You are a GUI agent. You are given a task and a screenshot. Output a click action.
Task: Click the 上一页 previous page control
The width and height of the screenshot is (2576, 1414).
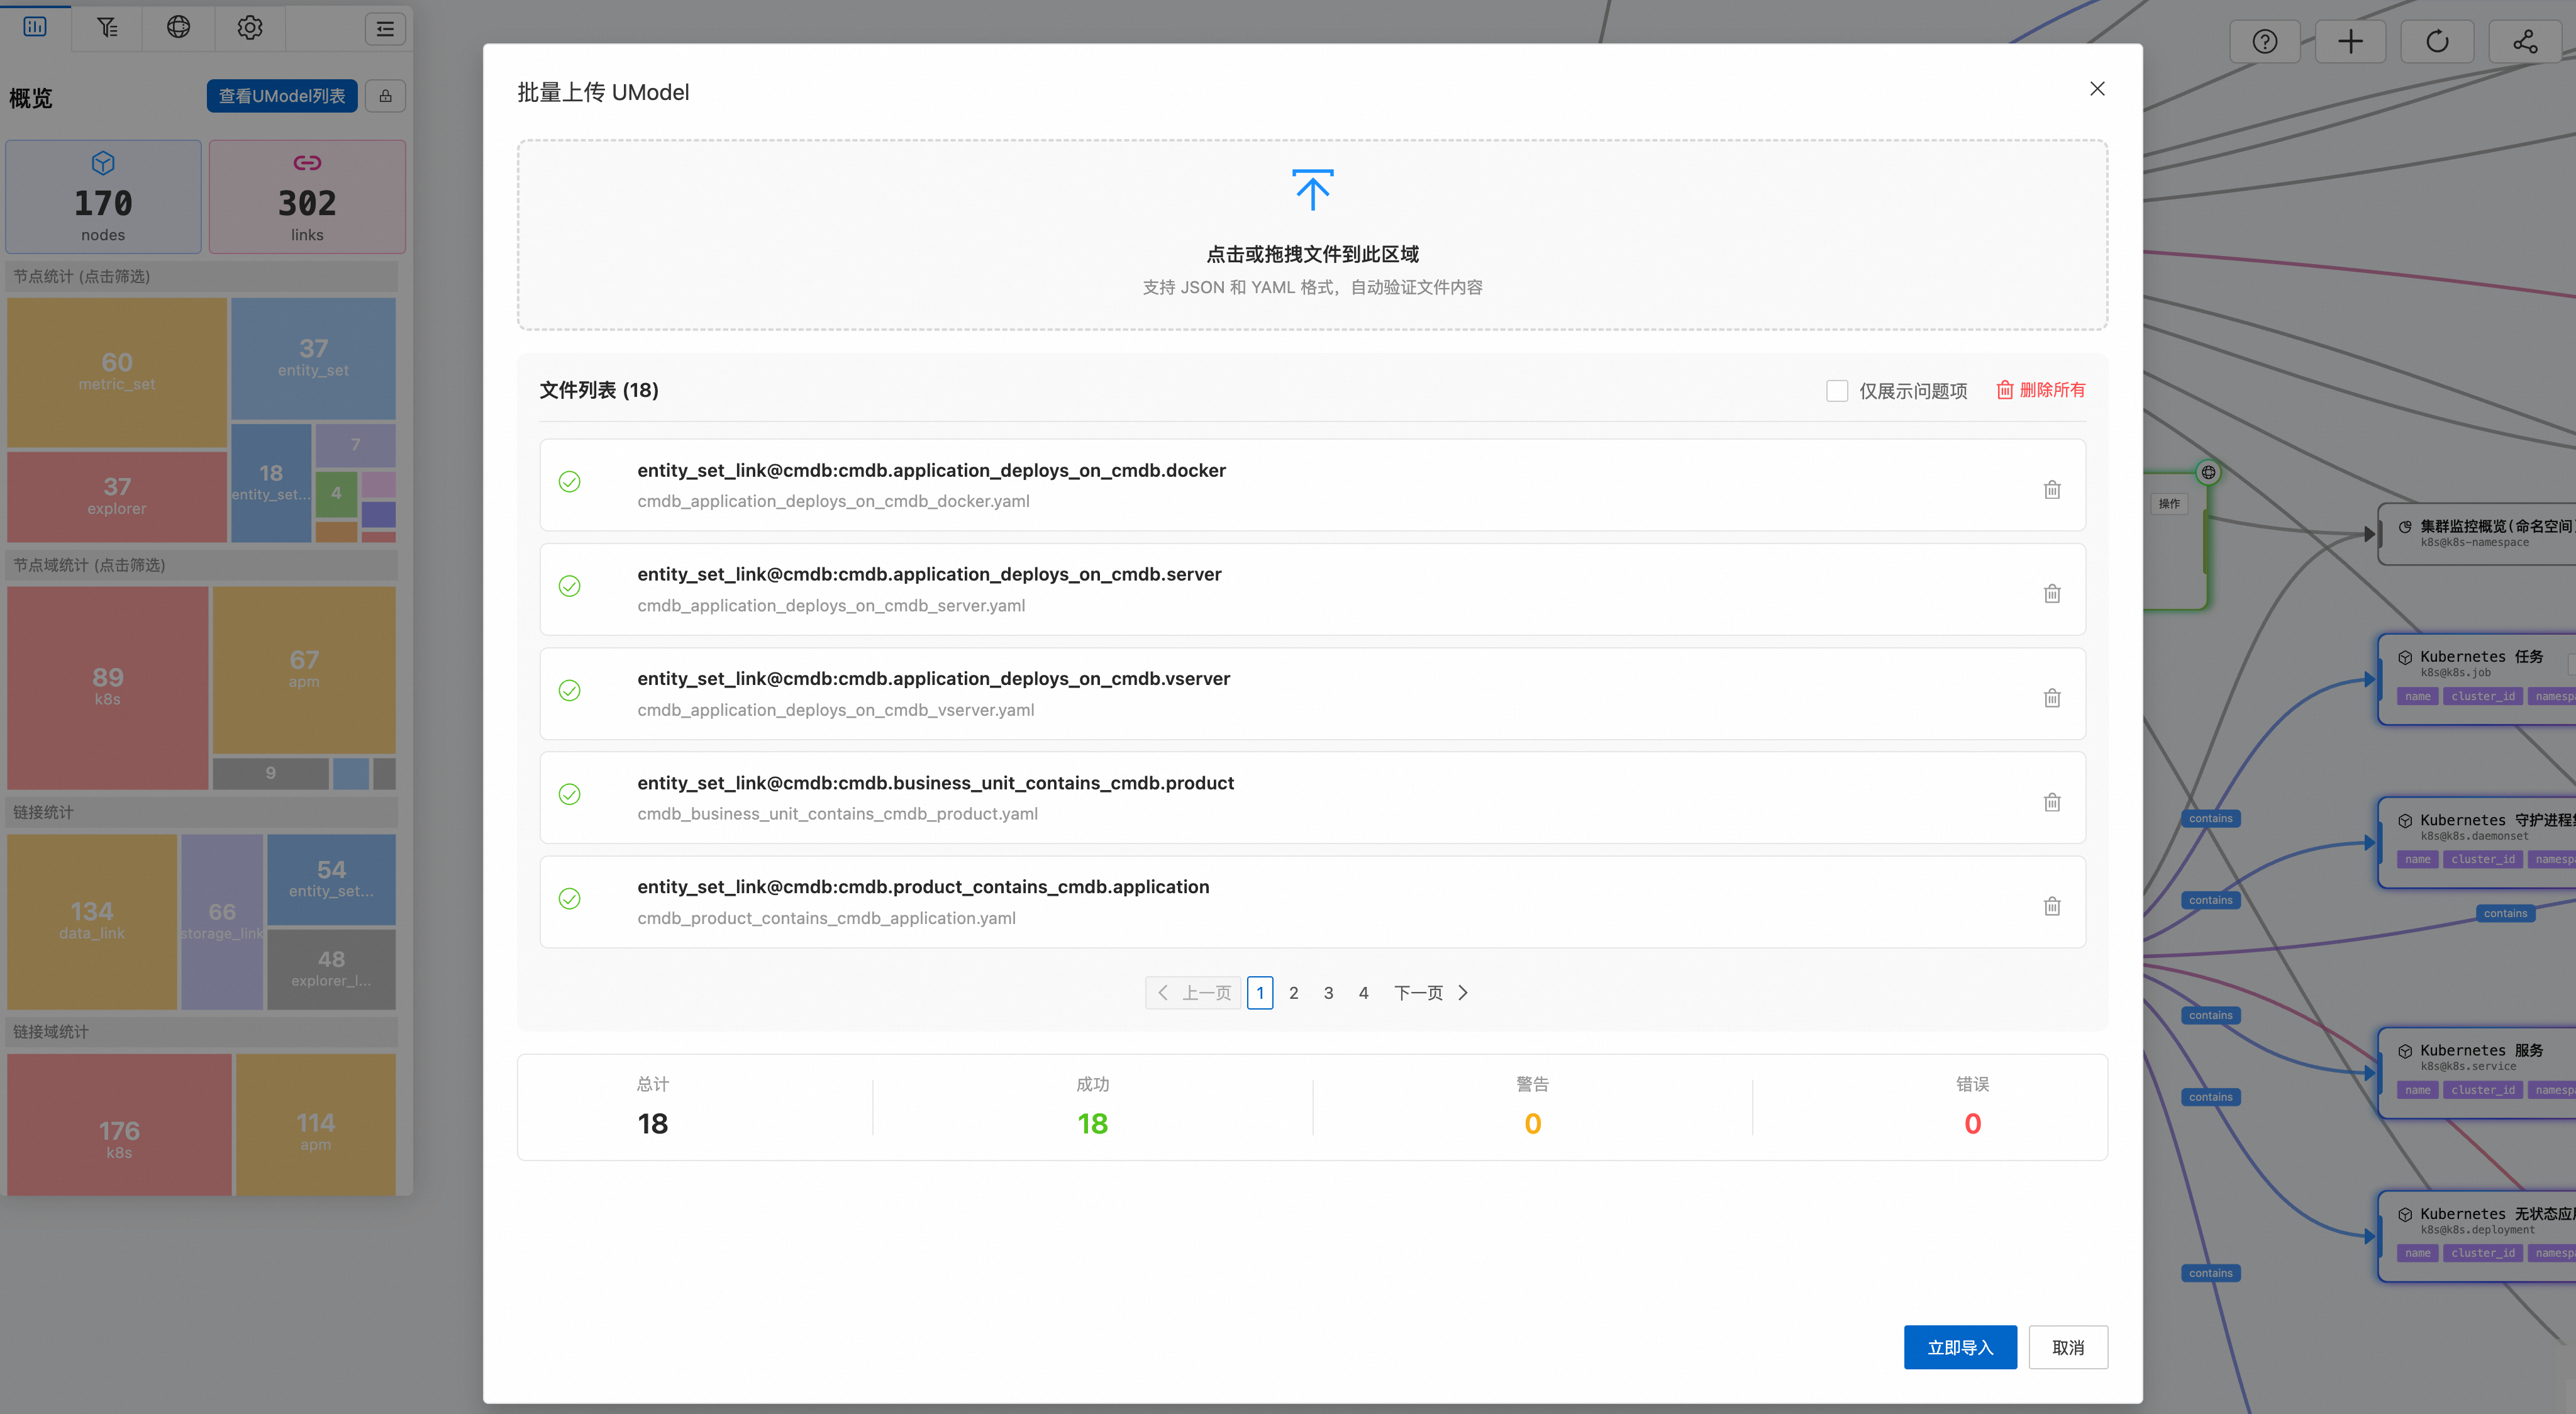tap(1193, 993)
